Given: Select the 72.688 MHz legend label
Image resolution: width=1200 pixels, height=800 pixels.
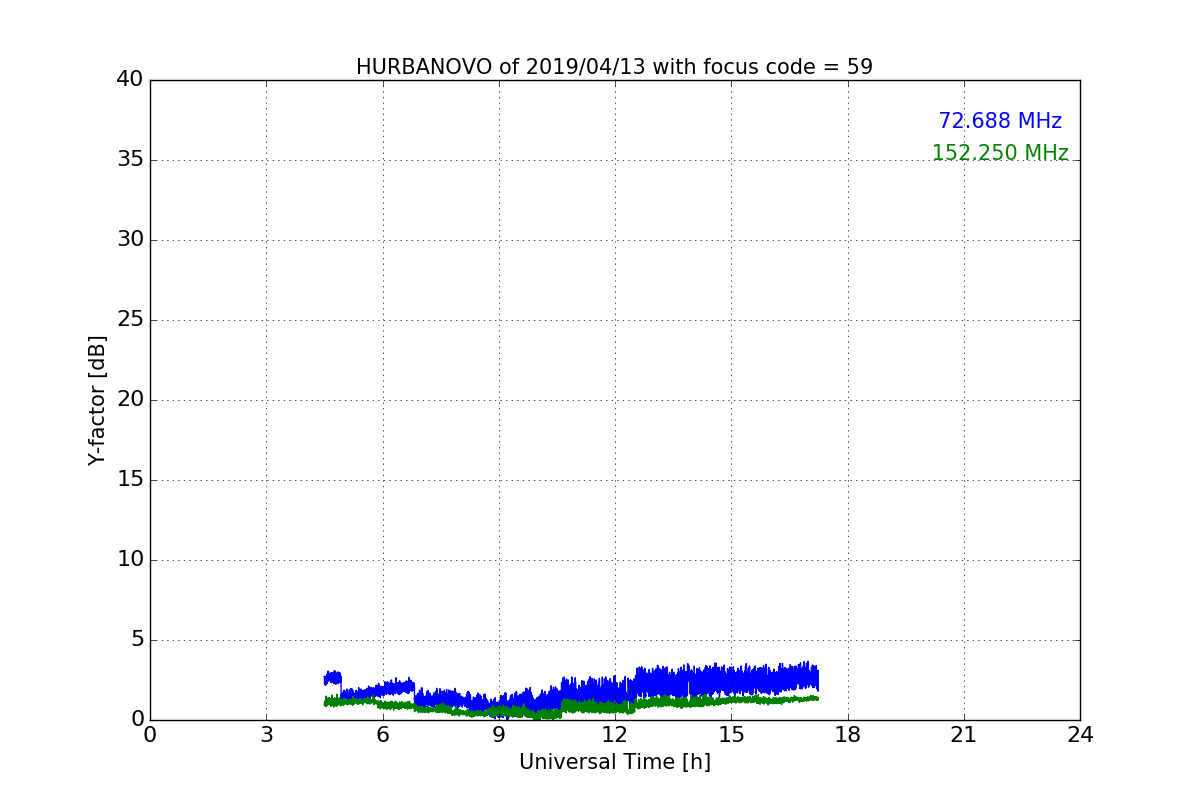Looking at the screenshot, I should [1000, 121].
